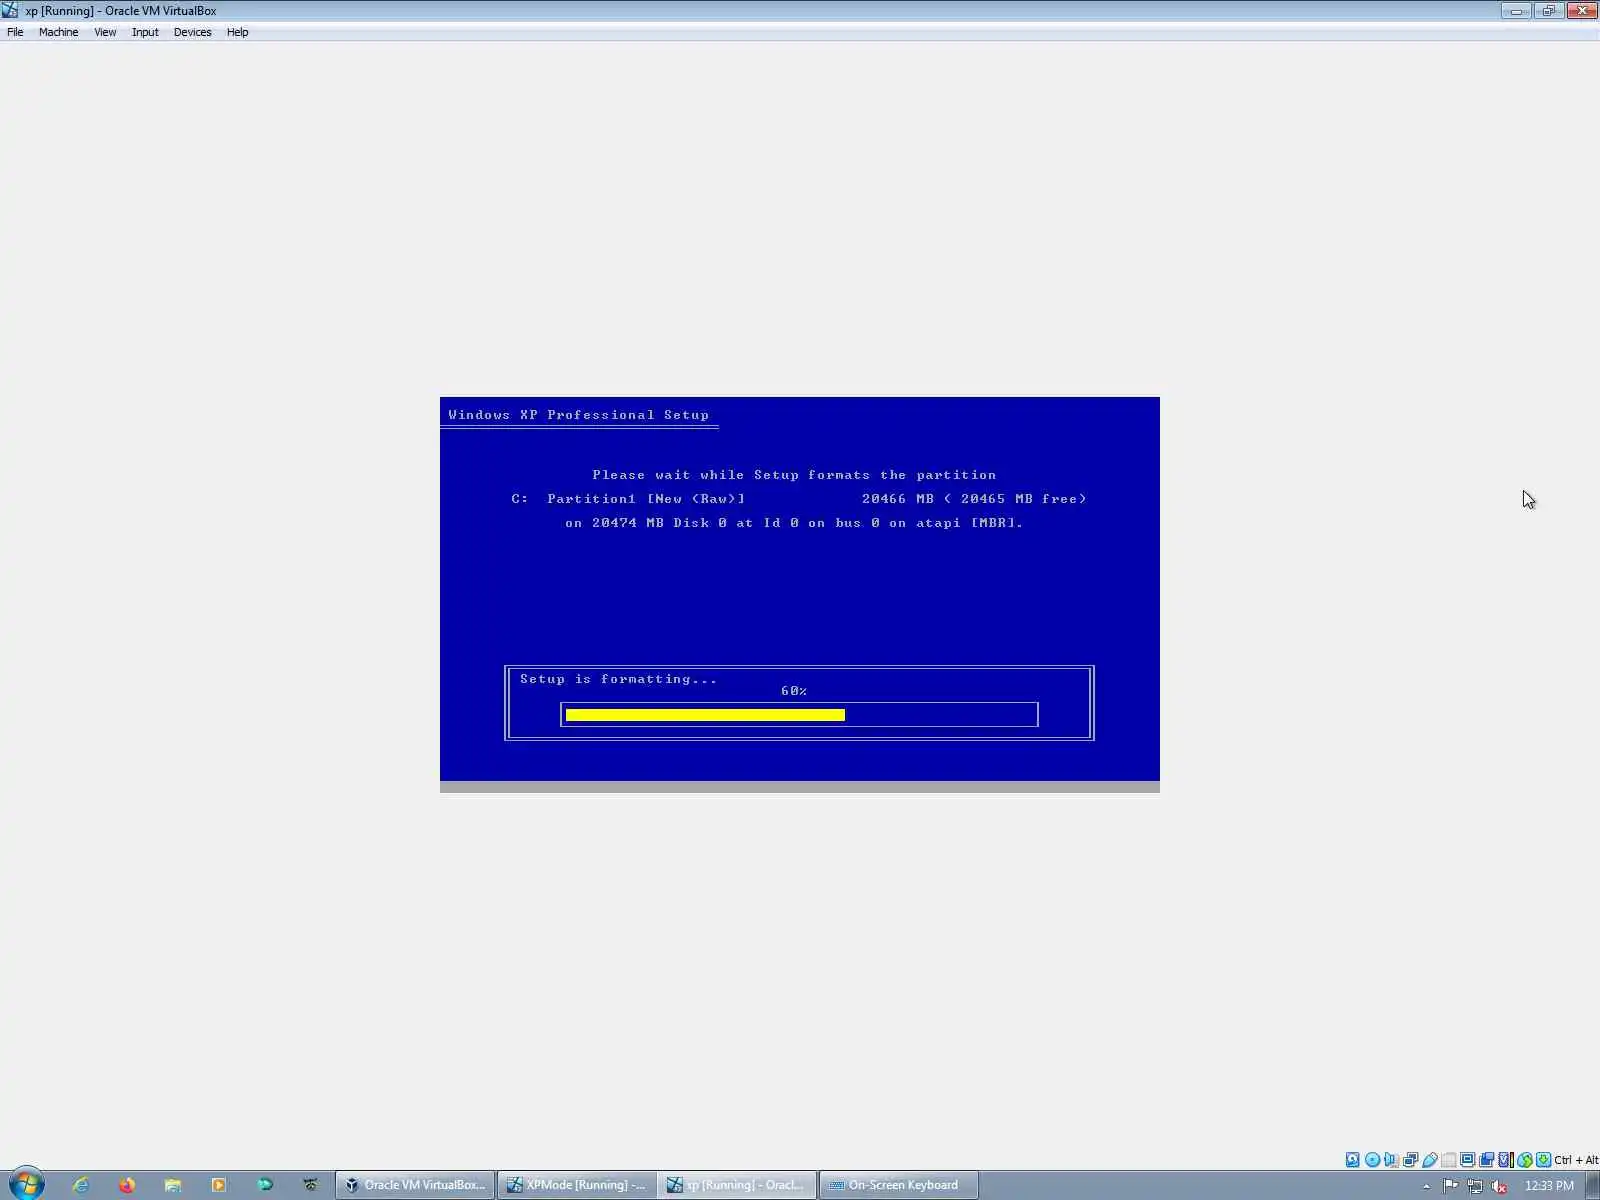Show hidden system tray icons

[1426, 1186]
